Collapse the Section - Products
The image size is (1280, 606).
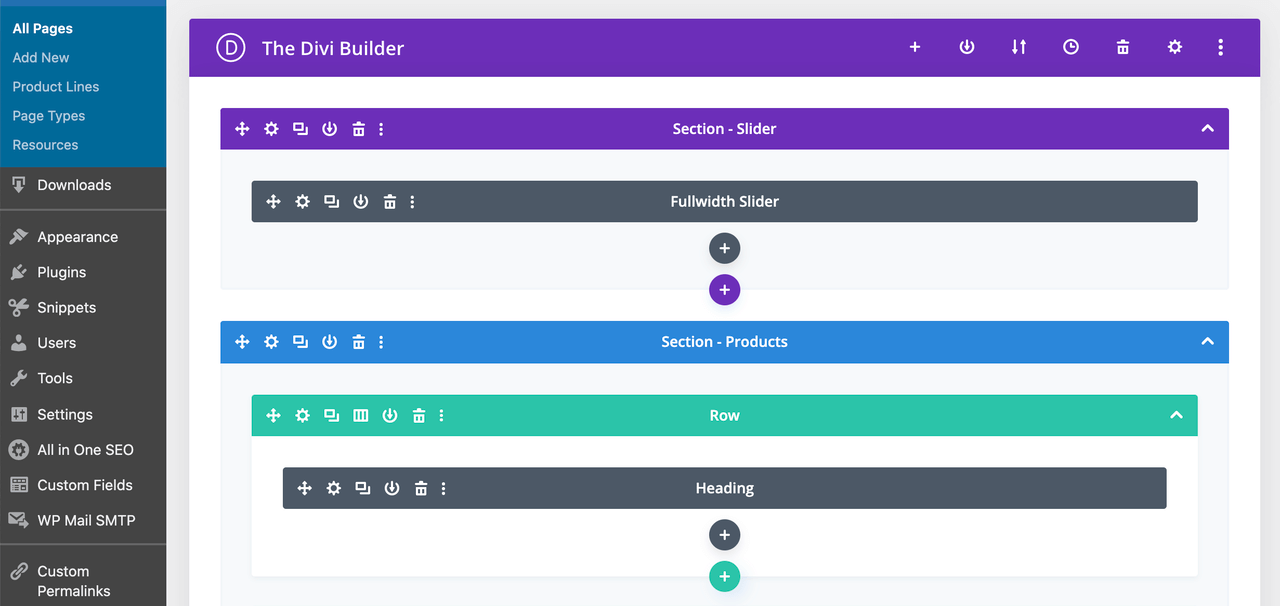[x=1207, y=342]
